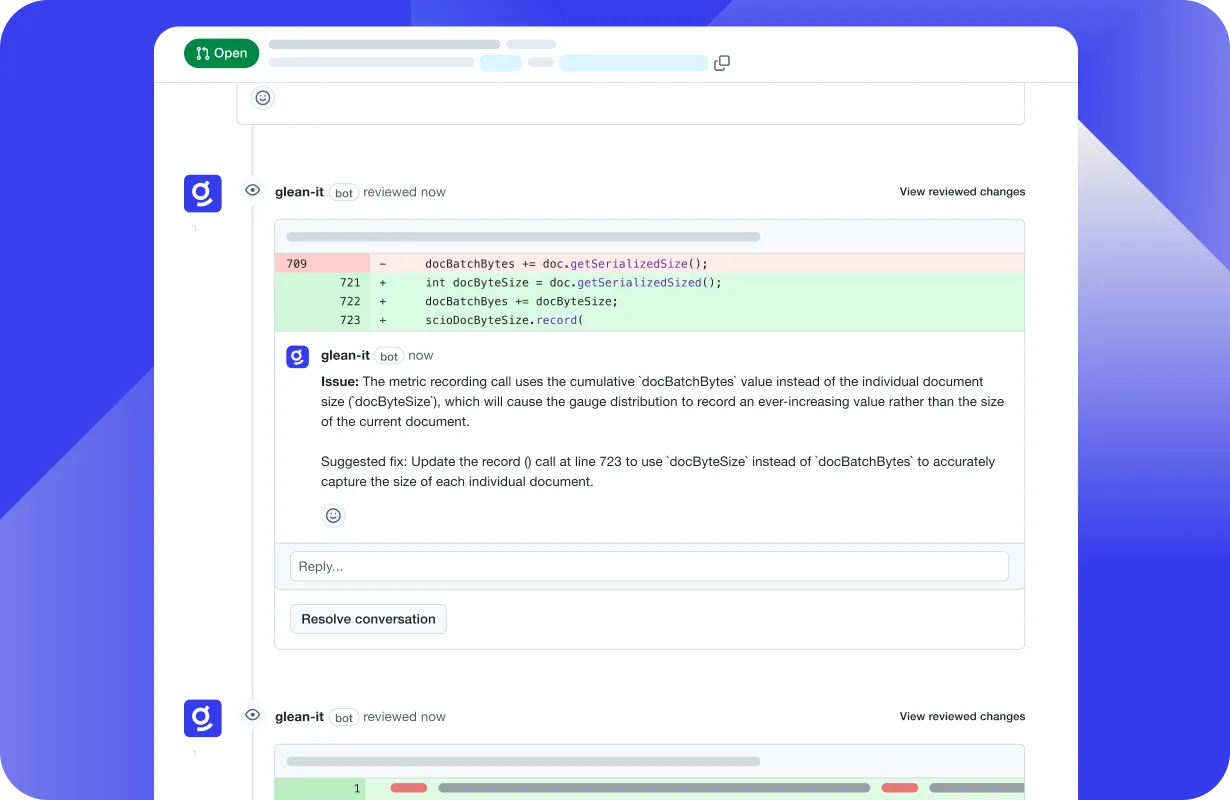Screen dimensions: 1230x800
Task: Open glean-it name in inline comment
Action: click(345, 356)
